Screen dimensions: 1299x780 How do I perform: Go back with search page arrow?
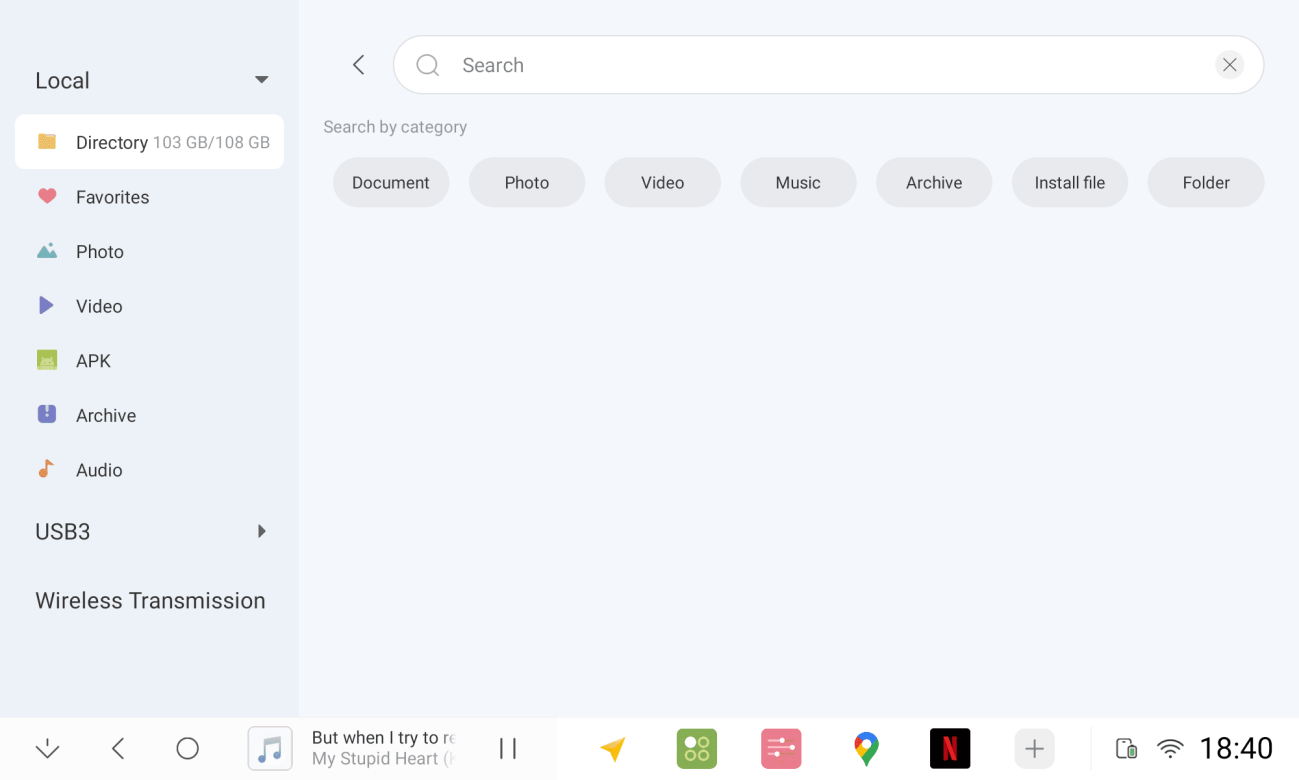(359, 65)
